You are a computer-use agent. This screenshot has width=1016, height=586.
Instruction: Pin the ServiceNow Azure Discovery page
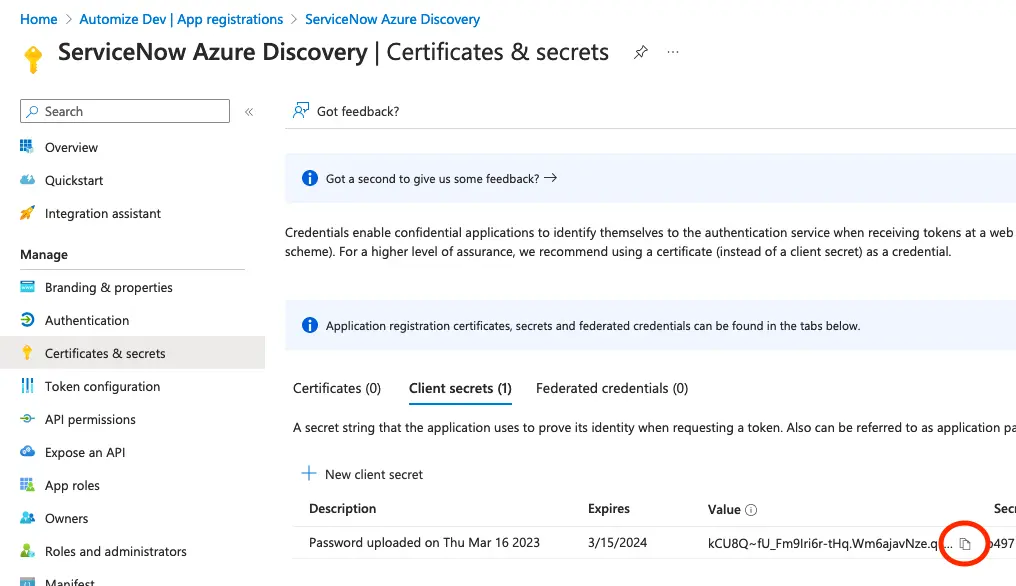641,52
